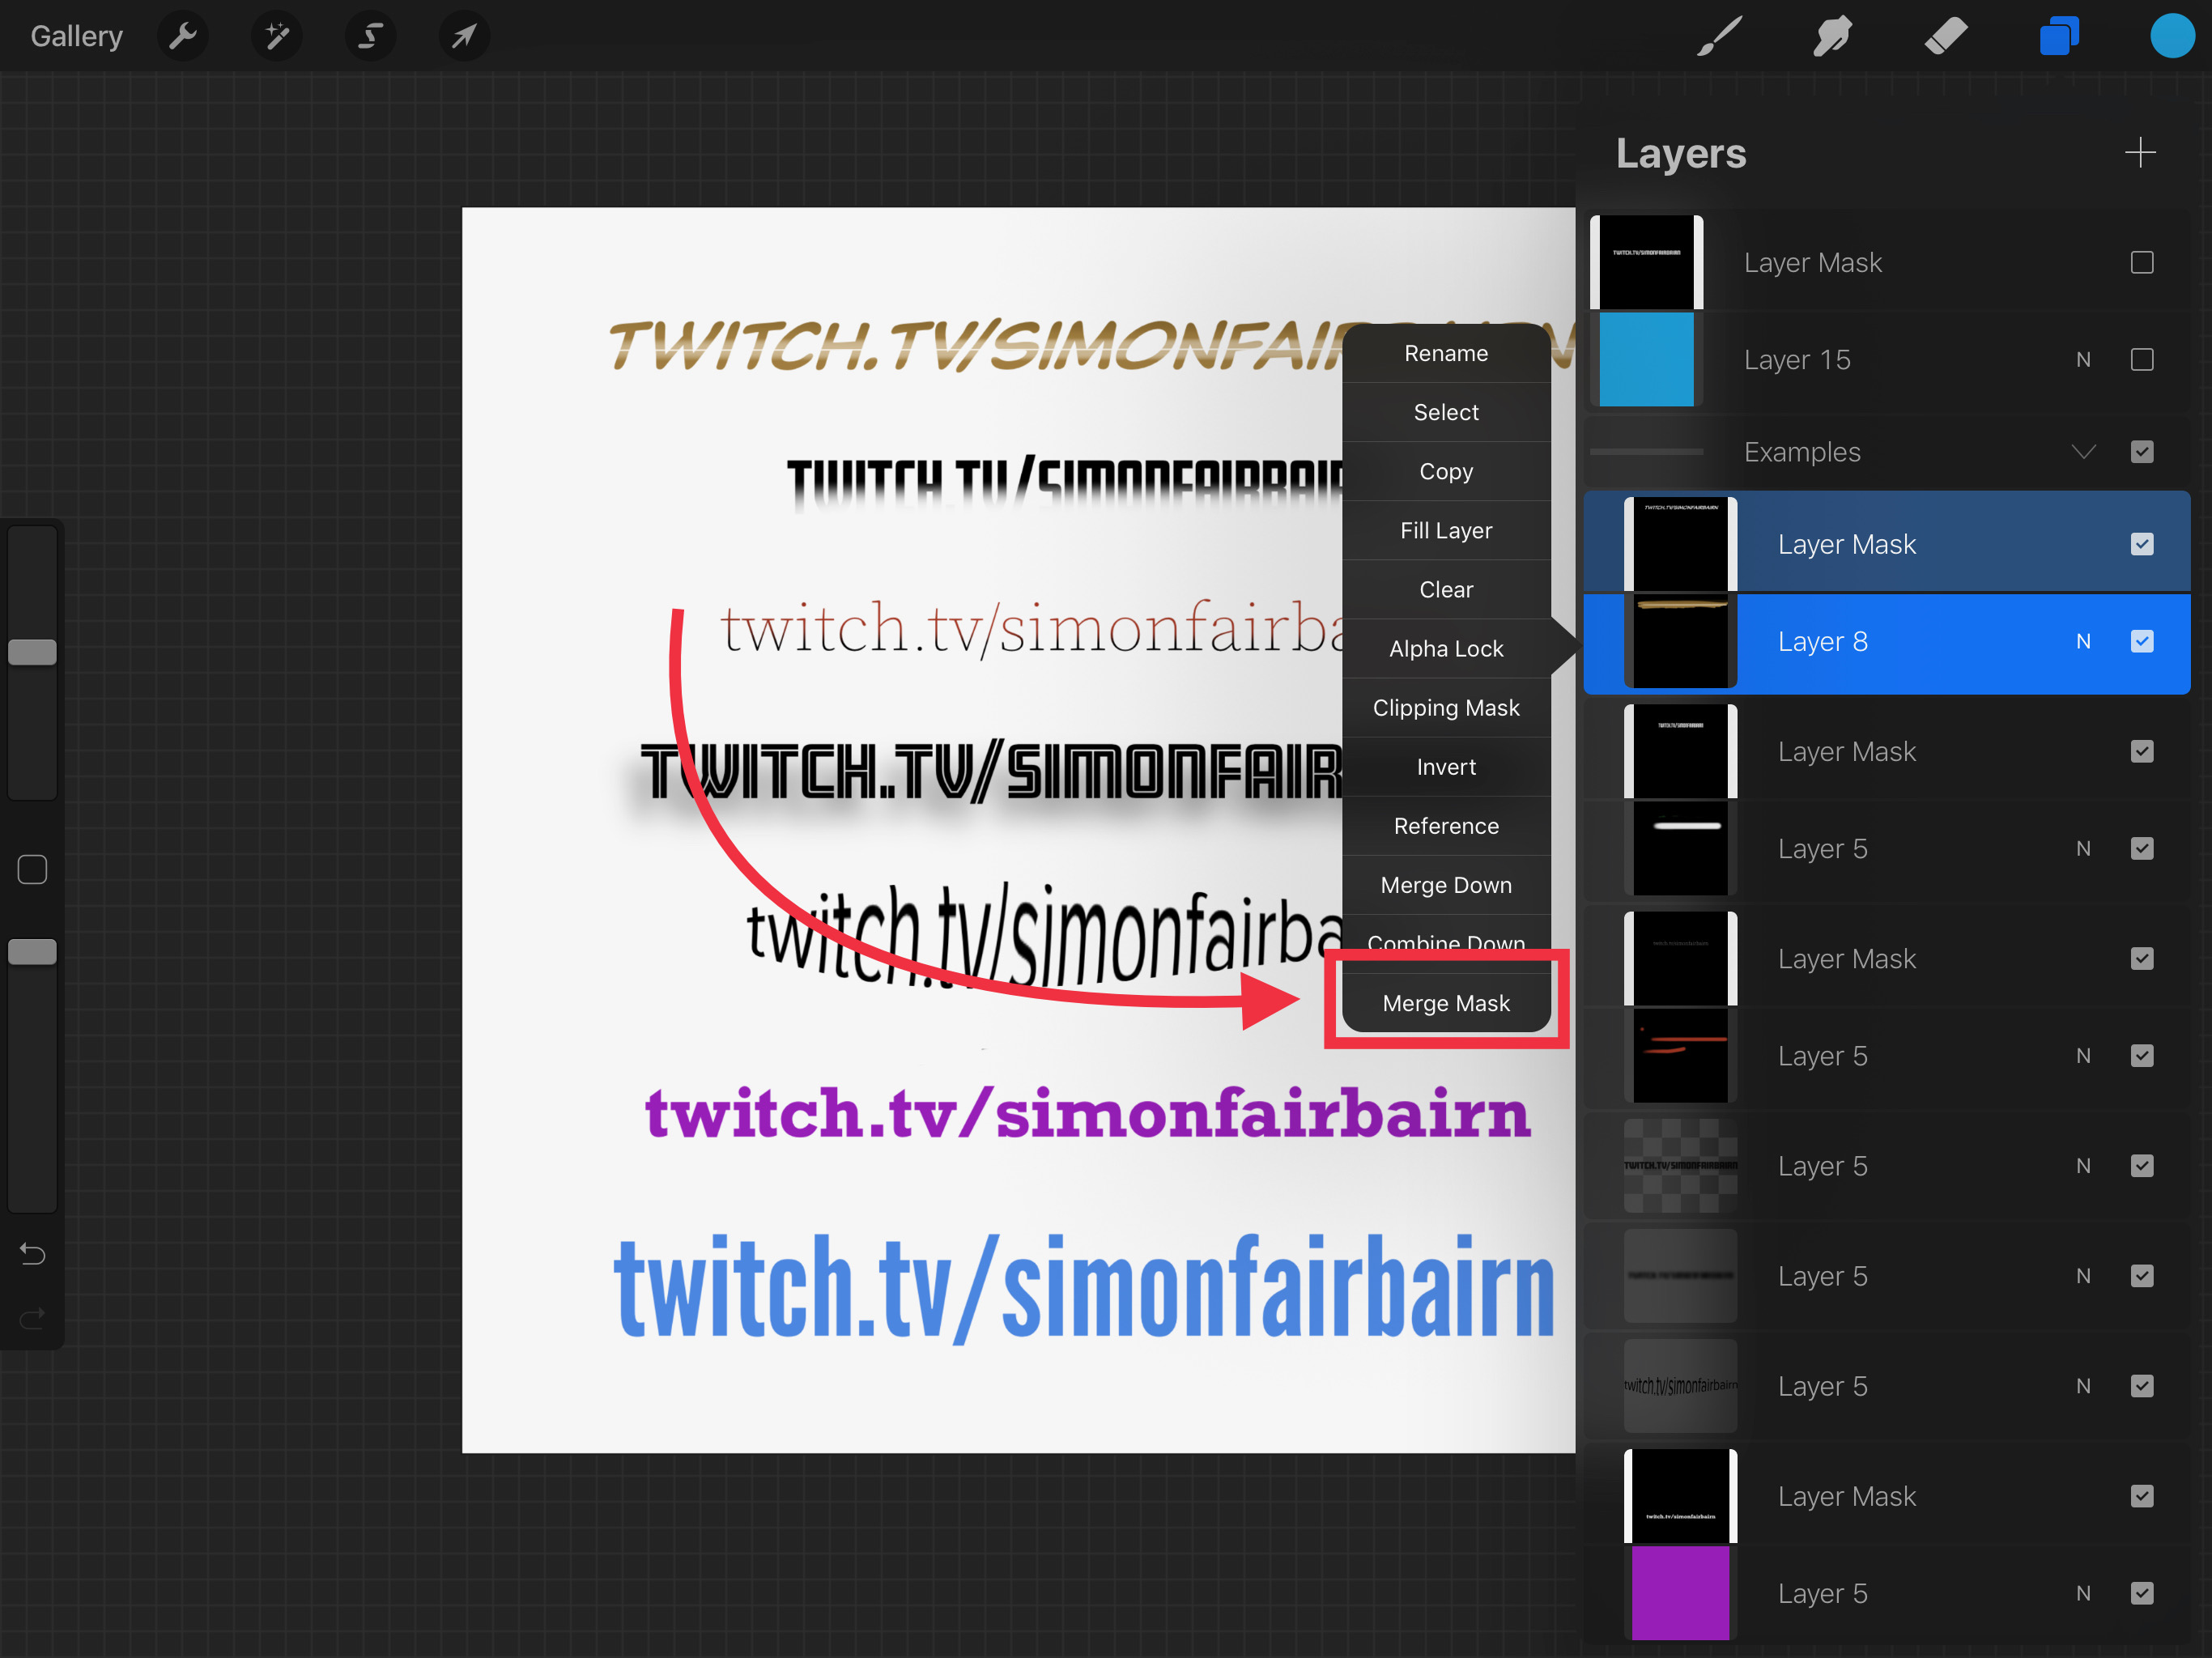Open blend mode N for white-stroke Layer 5

pyautogui.click(x=2083, y=848)
